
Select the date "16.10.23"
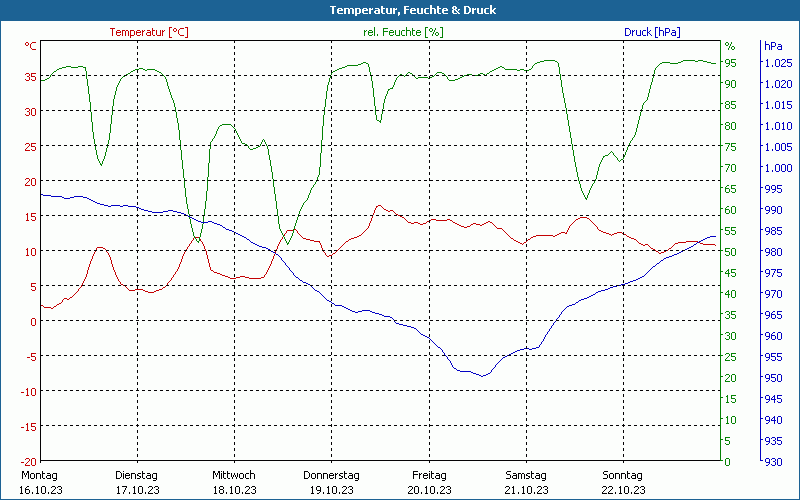pos(41,490)
